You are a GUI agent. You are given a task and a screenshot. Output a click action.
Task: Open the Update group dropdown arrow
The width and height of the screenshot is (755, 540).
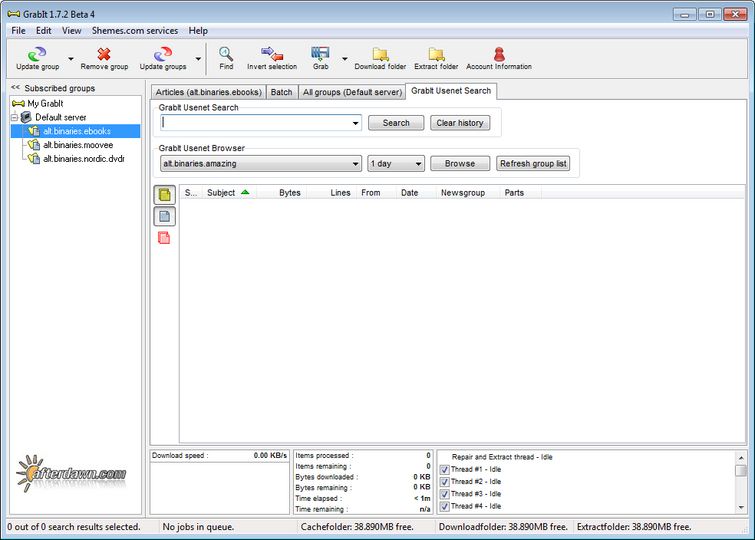click(x=71, y=59)
